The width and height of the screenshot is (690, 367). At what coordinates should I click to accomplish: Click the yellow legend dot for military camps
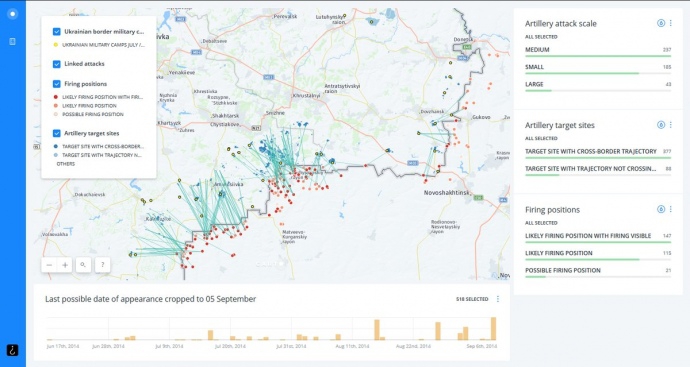[55, 45]
